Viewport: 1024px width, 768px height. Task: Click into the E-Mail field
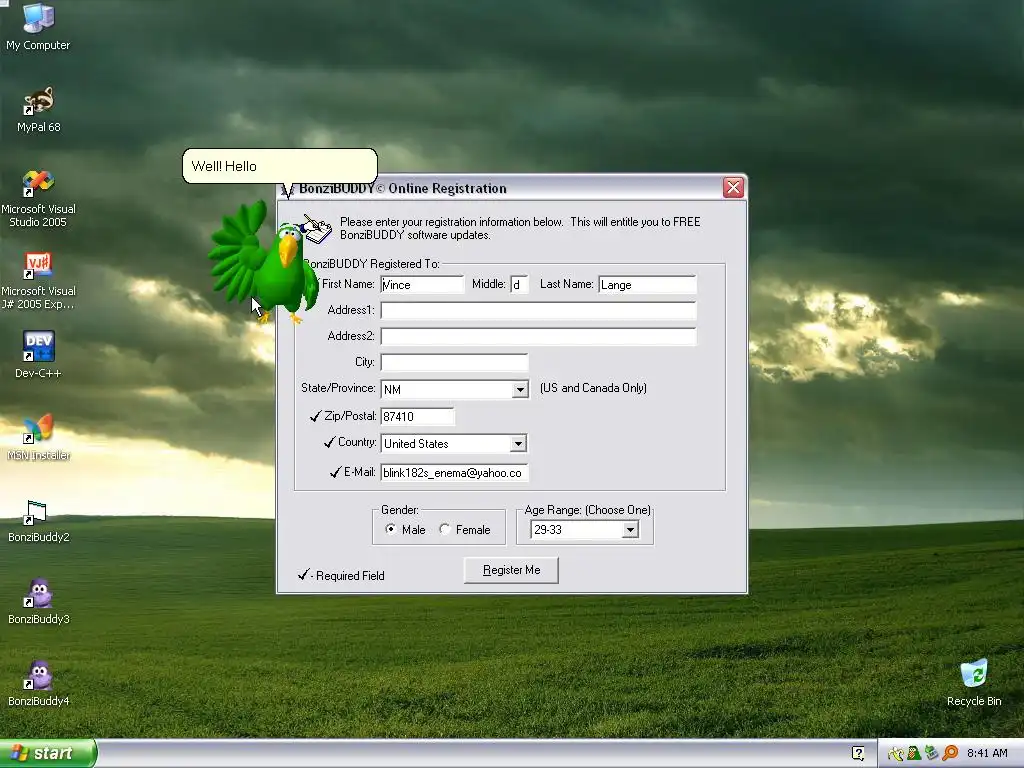pos(454,473)
